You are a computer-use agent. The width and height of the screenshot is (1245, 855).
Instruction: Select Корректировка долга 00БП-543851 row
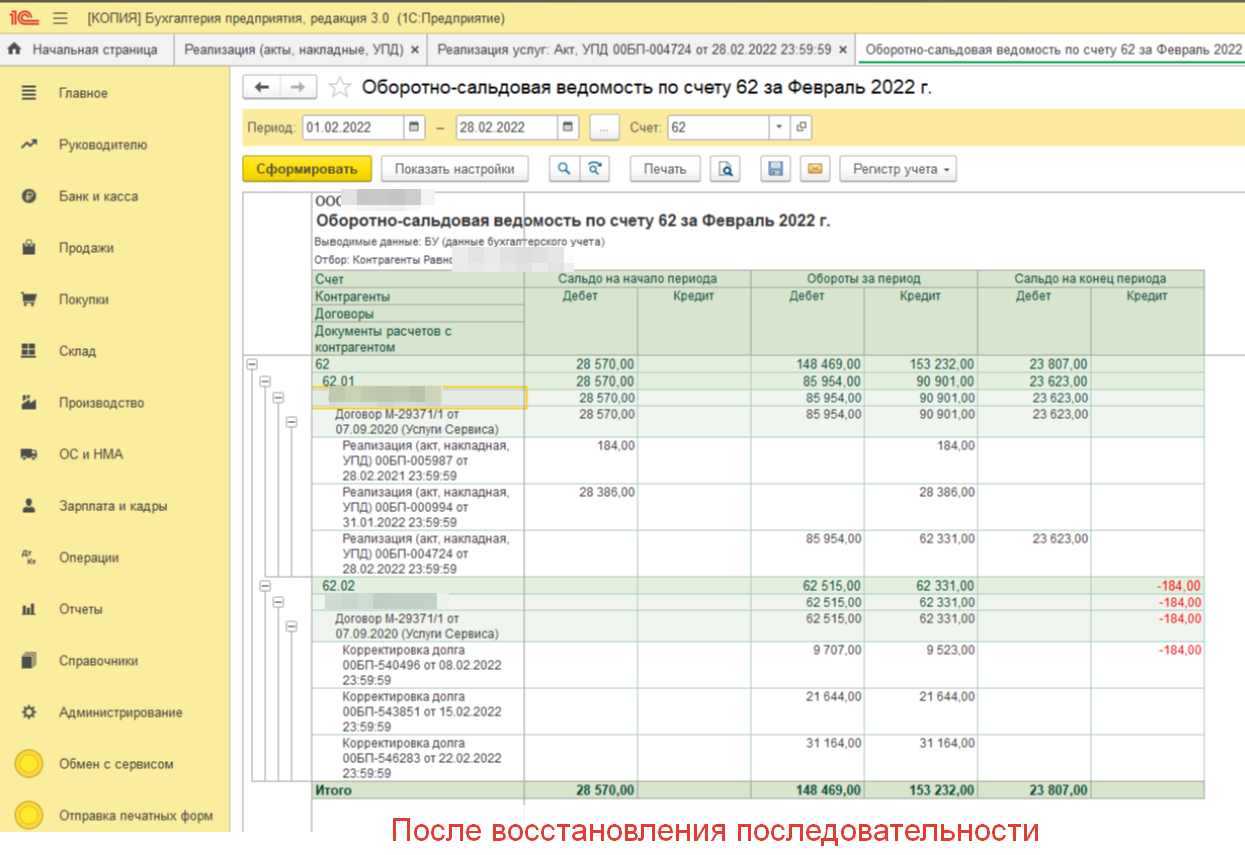click(760, 711)
